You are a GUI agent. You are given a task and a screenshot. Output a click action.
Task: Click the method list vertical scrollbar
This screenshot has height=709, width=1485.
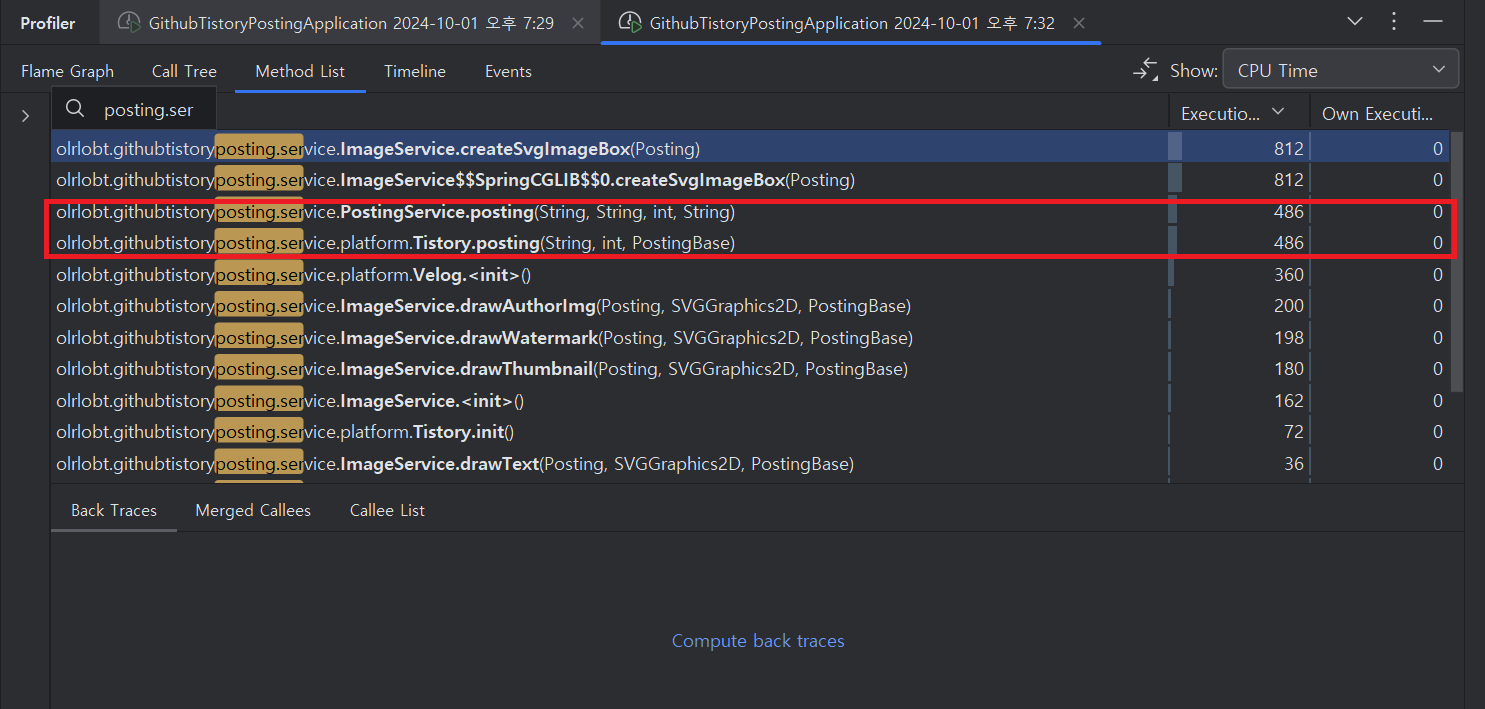click(1457, 260)
